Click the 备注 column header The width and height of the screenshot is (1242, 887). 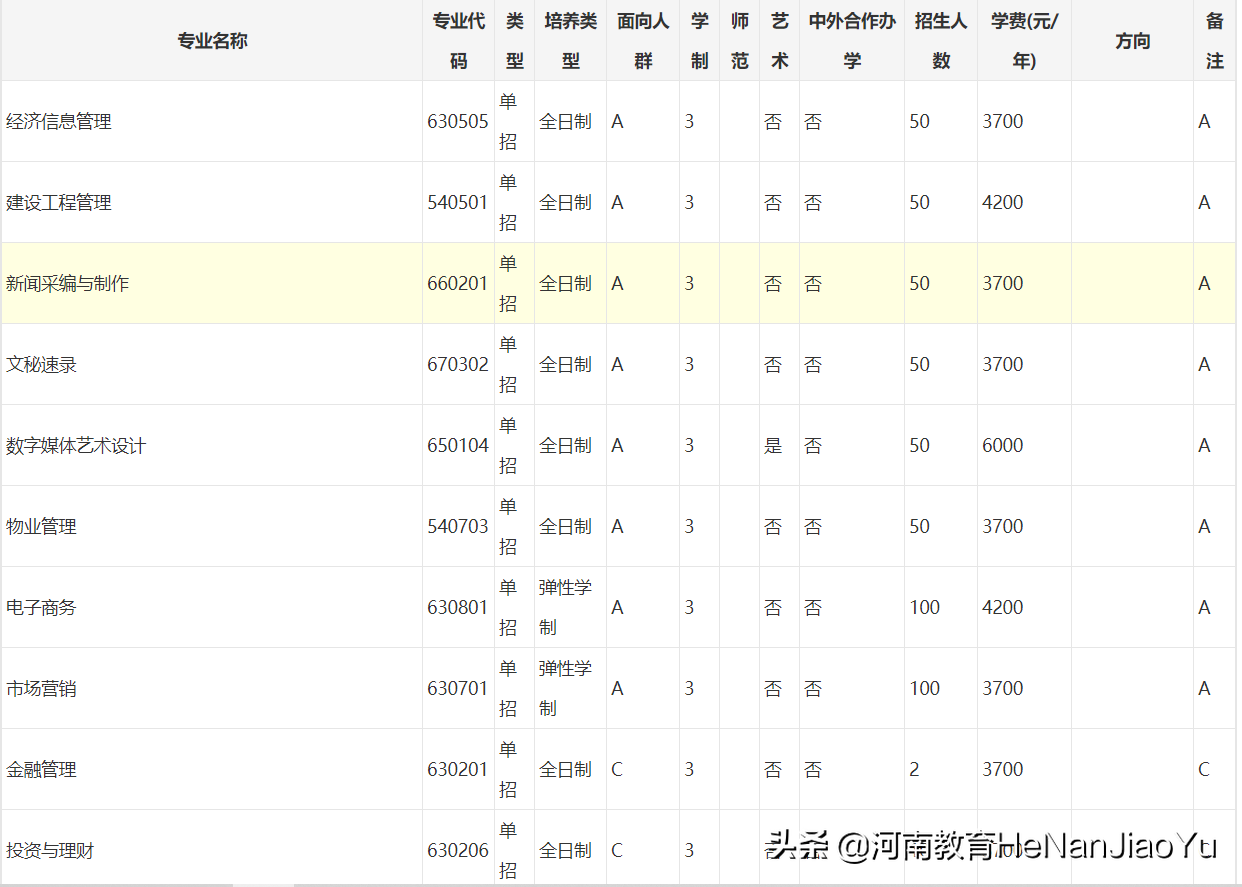[1214, 40]
